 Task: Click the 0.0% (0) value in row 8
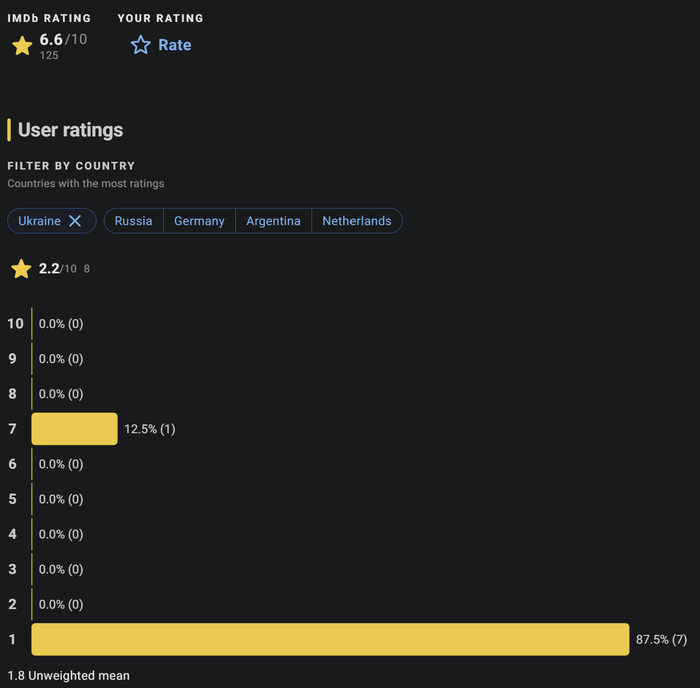[x=61, y=394]
